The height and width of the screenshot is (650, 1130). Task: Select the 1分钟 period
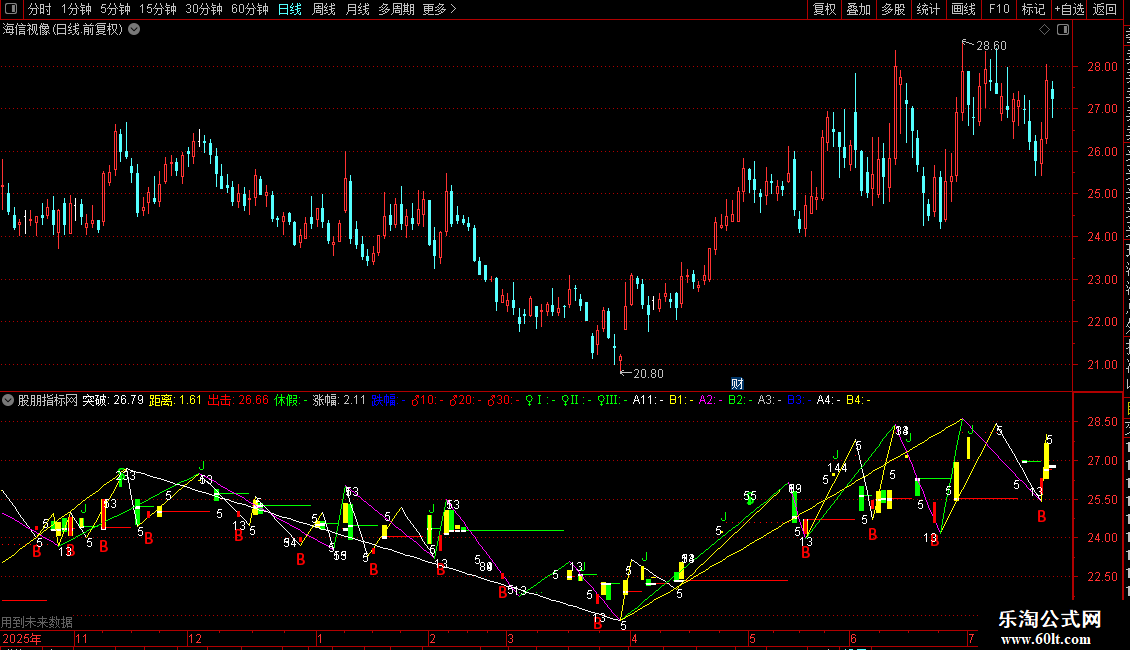[76, 9]
